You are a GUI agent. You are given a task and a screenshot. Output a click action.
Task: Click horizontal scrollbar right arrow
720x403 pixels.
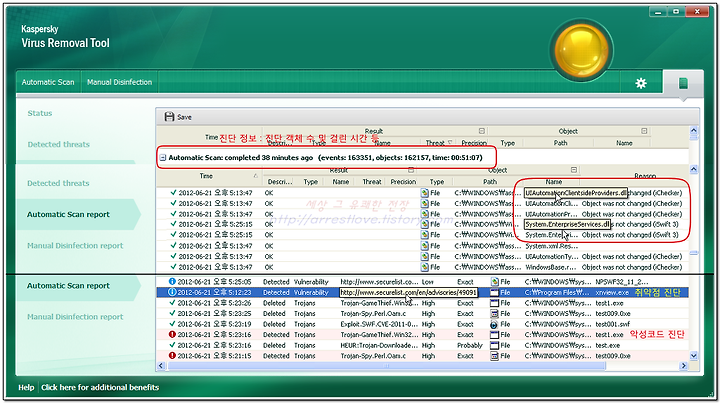(683, 366)
